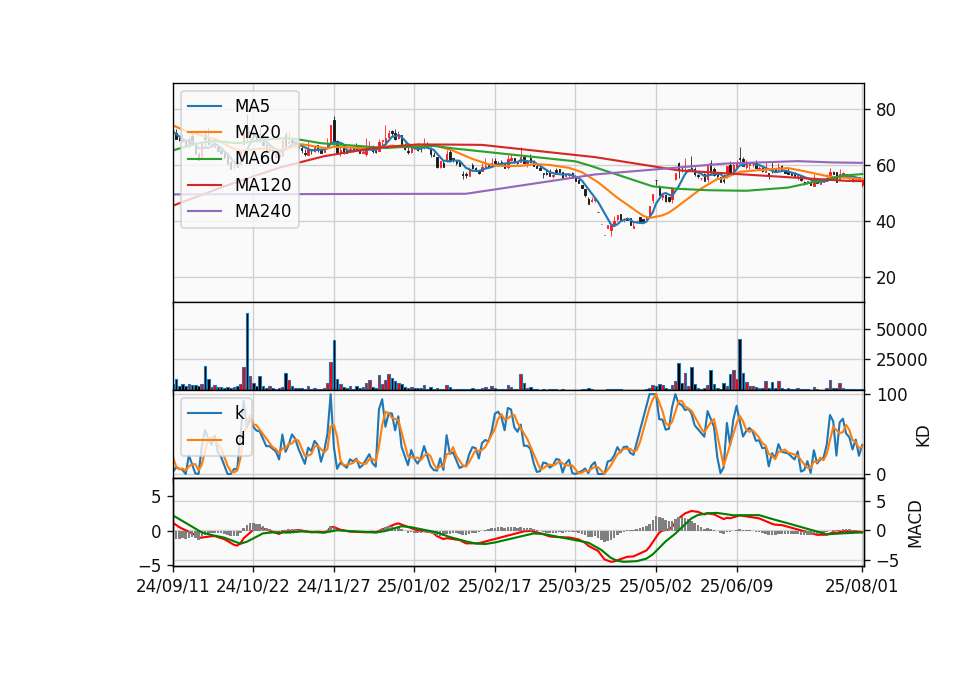Click the d legend entry in KD panel

[239, 439]
